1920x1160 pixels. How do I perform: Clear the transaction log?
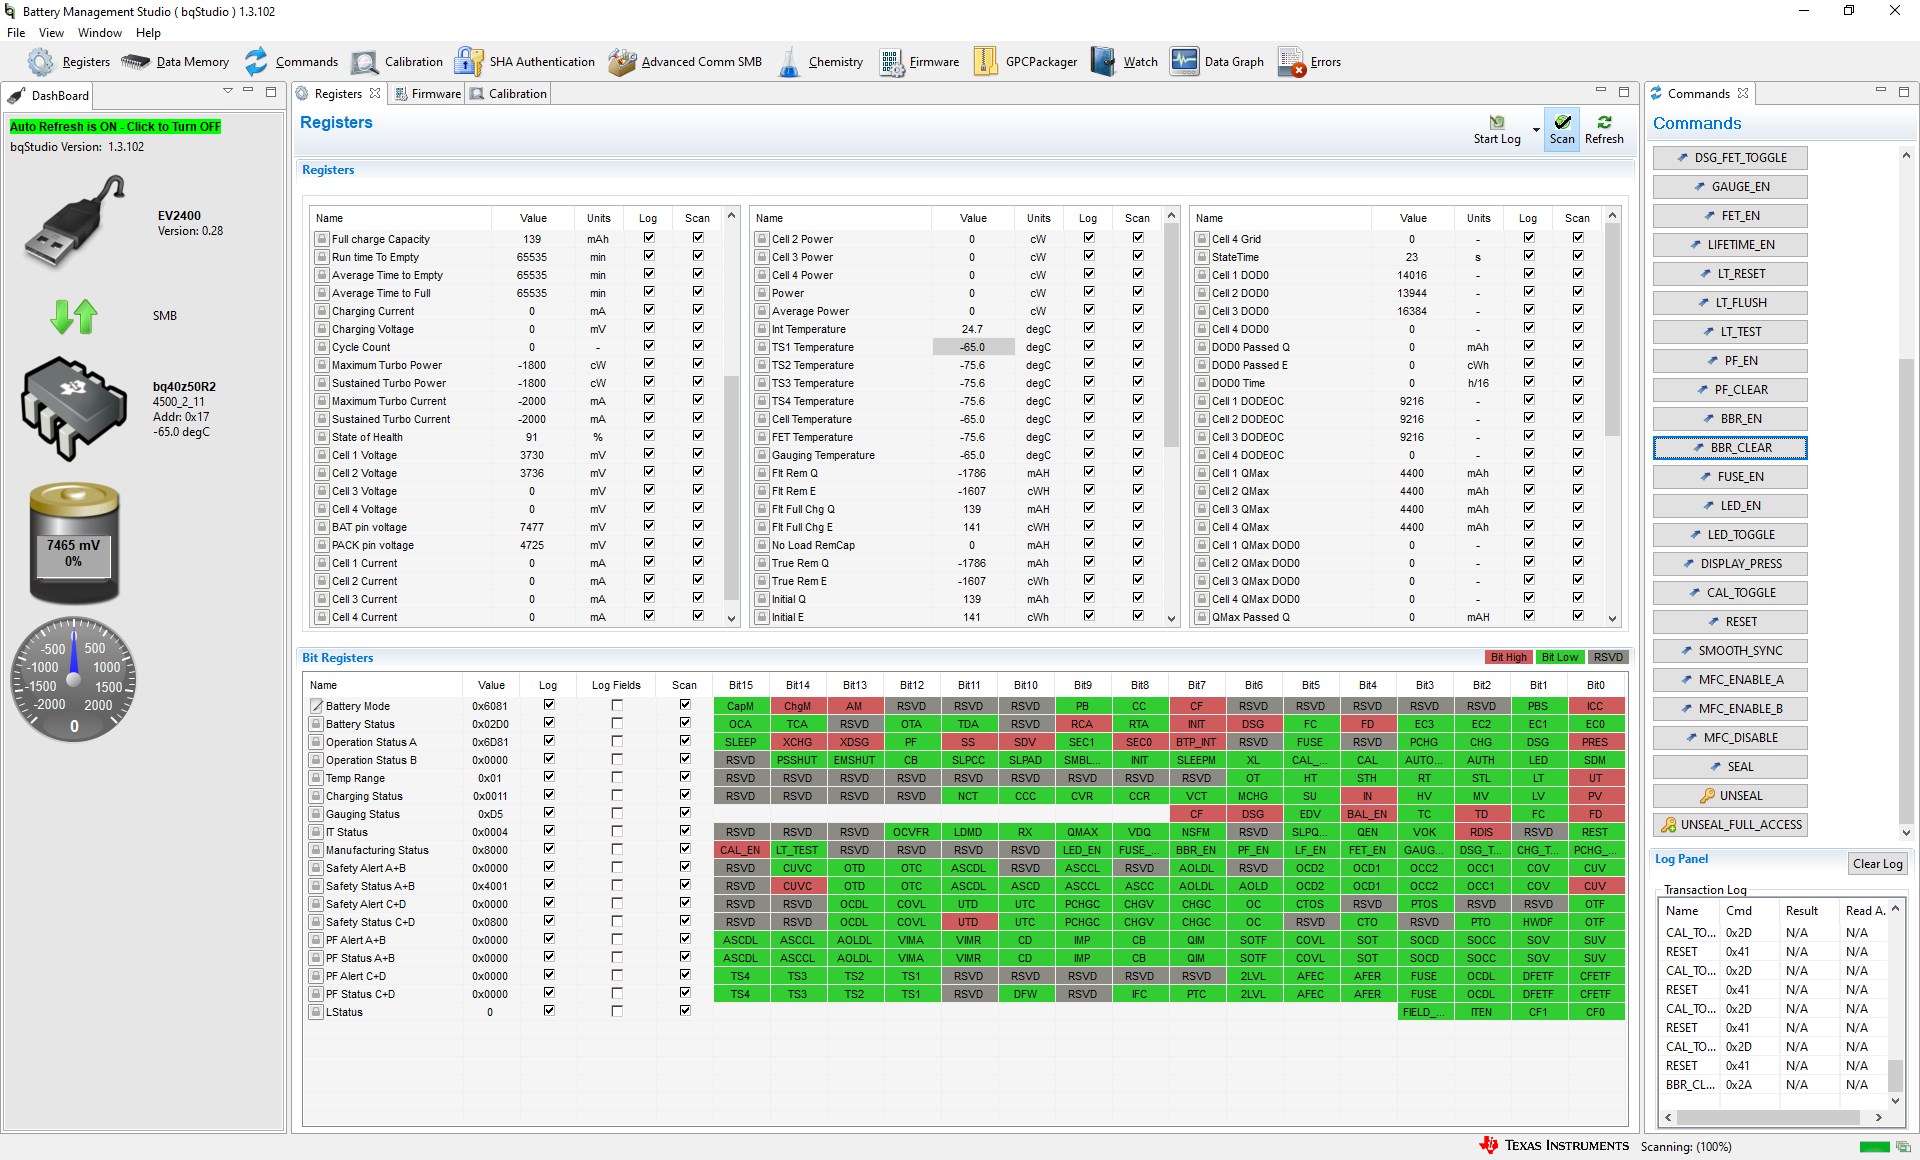(x=1877, y=864)
